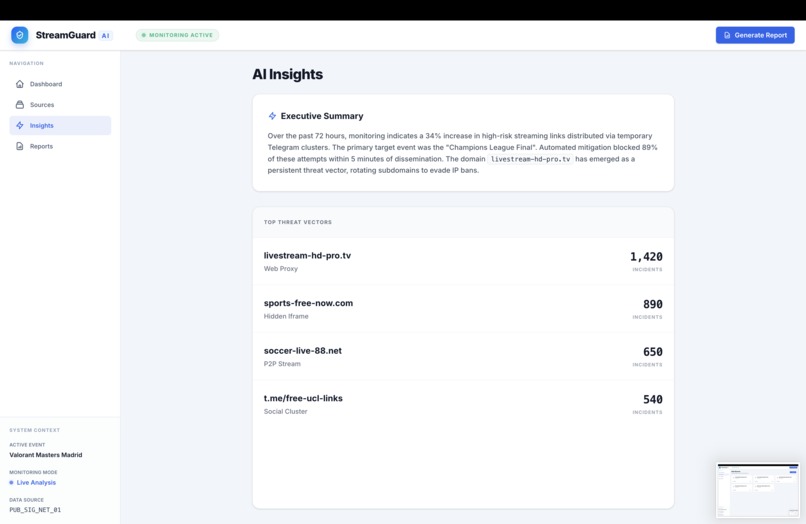This screenshot has height=524, width=806.
Task: Select the soccer-live-88.net threat vector row
Action: coord(463,356)
